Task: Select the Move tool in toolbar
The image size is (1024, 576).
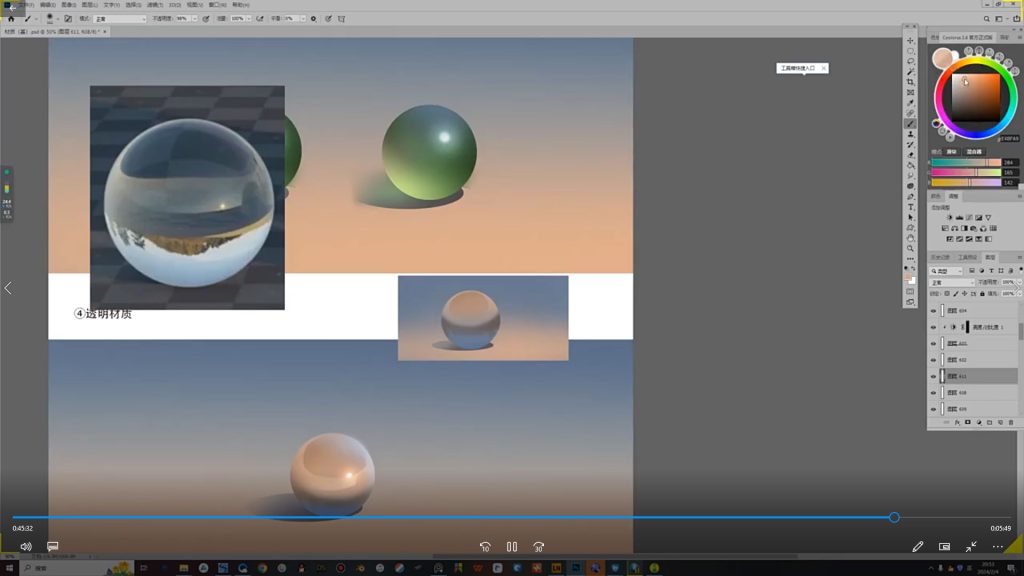Action: click(x=910, y=40)
